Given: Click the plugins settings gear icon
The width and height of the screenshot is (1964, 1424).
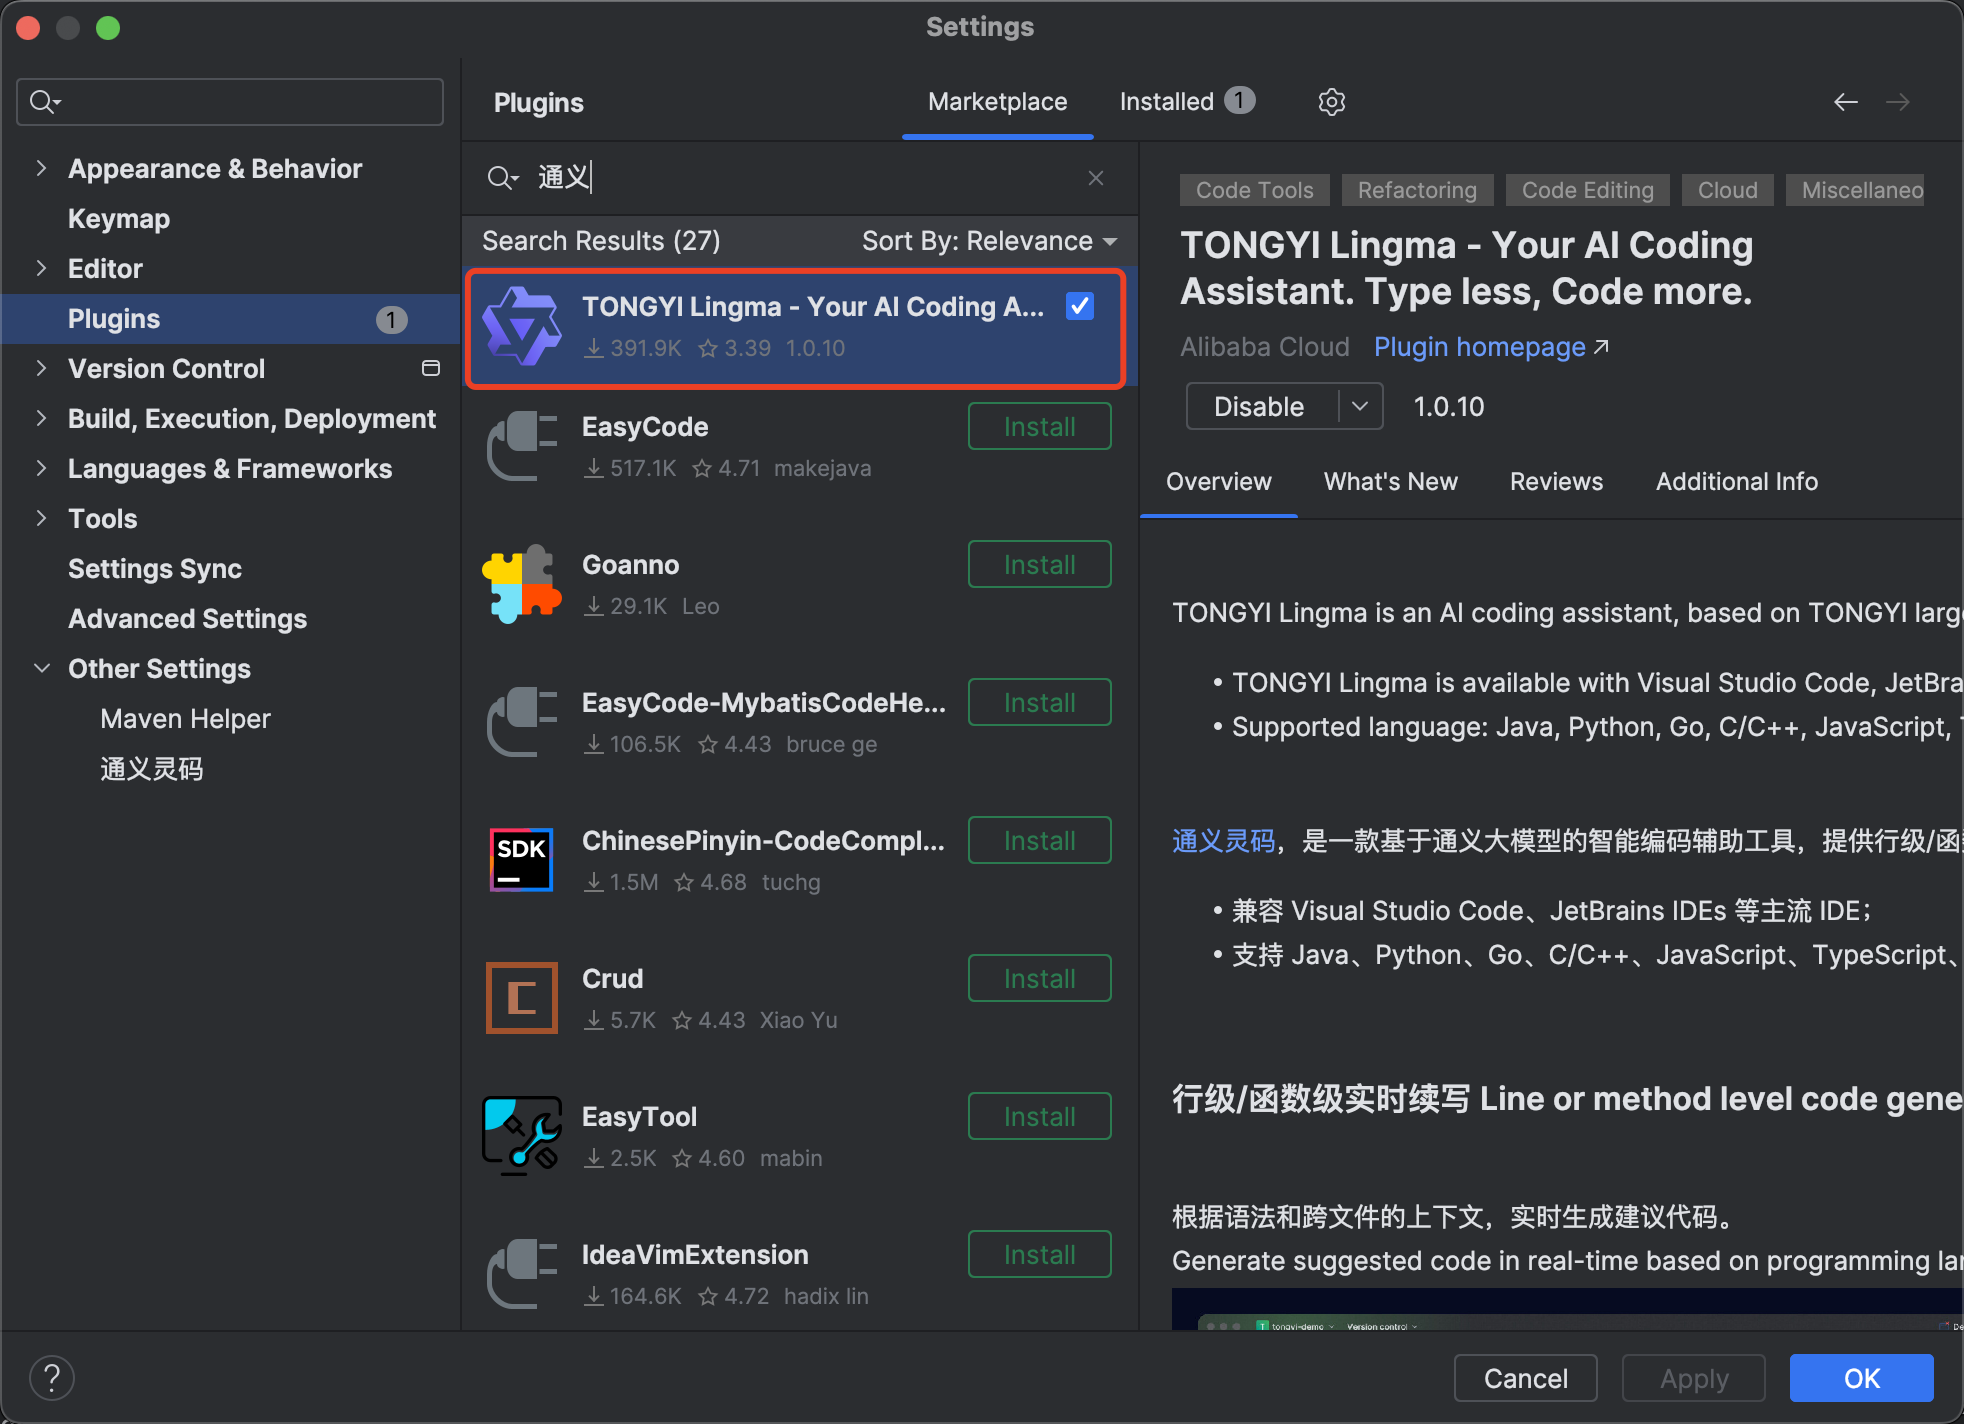Looking at the screenshot, I should pyautogui.click(x=1331, y=102).
